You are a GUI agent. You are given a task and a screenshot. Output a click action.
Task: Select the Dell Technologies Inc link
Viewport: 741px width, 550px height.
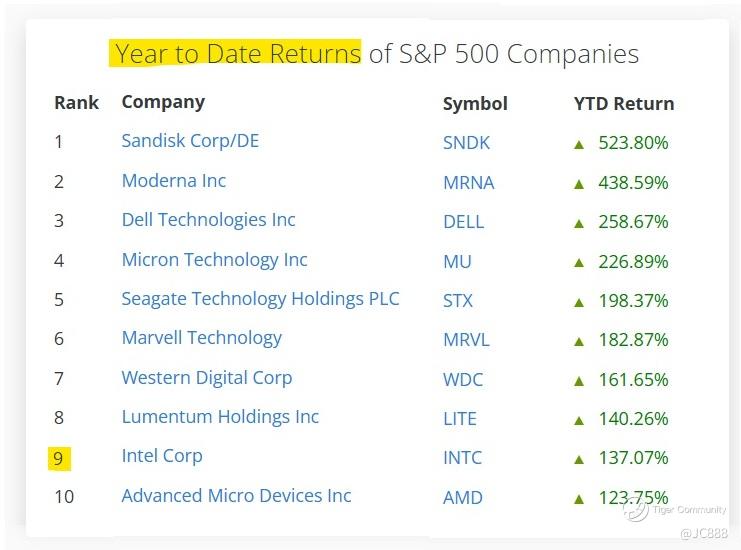coord(208,220)
